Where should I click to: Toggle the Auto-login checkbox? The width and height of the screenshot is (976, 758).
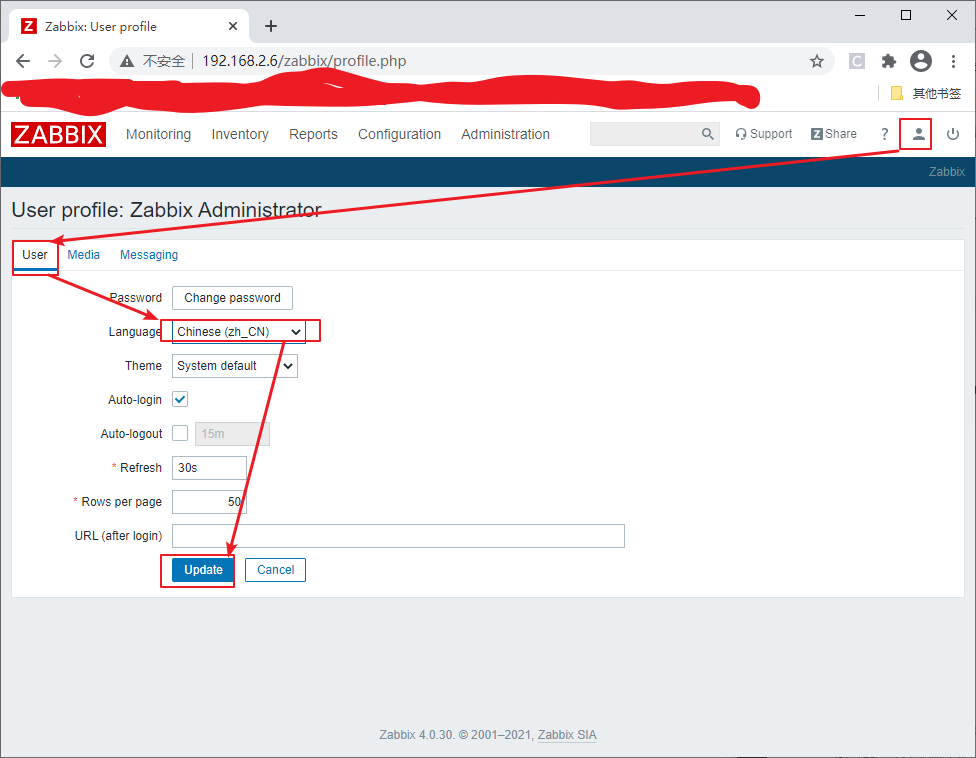point(180,400)
